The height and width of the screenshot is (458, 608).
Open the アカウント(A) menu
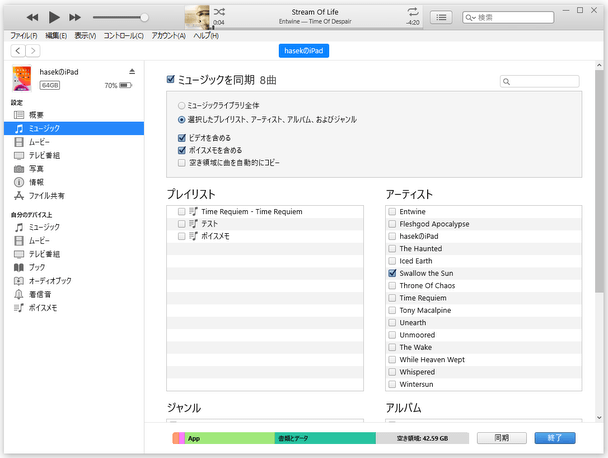coord(168,36)
